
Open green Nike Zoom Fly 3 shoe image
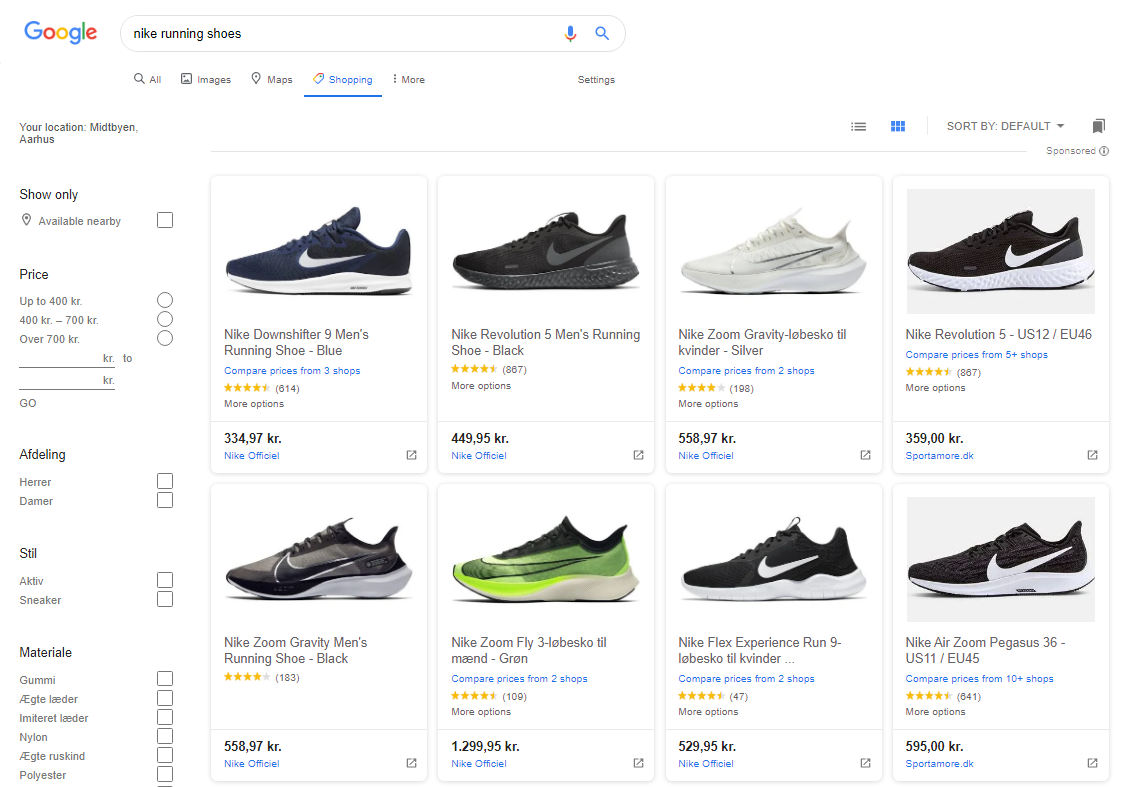[x=546, y=559]
